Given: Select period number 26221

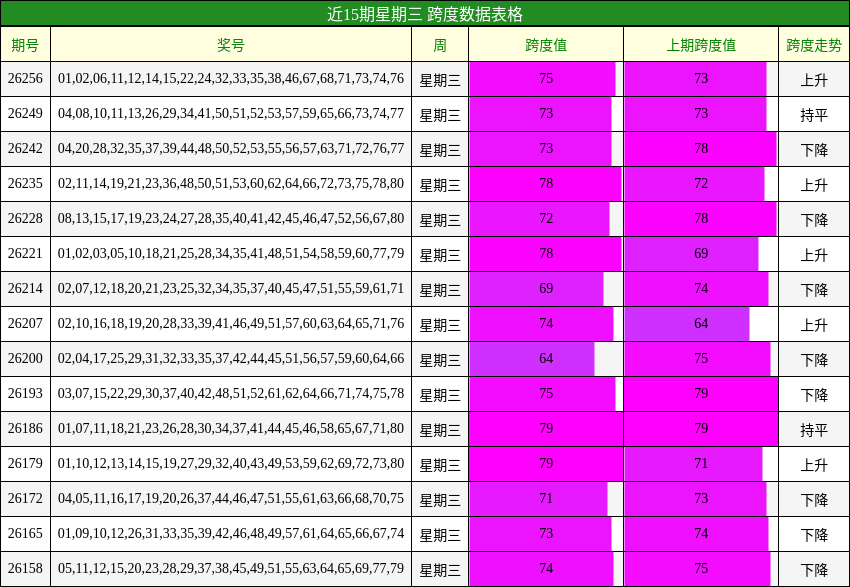Looking at the screenshot, I should coord(25,254).
